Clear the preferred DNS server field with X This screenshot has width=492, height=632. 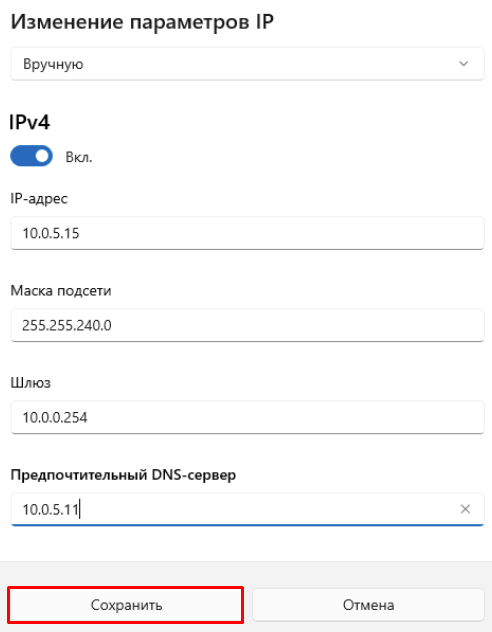[465, 509]
